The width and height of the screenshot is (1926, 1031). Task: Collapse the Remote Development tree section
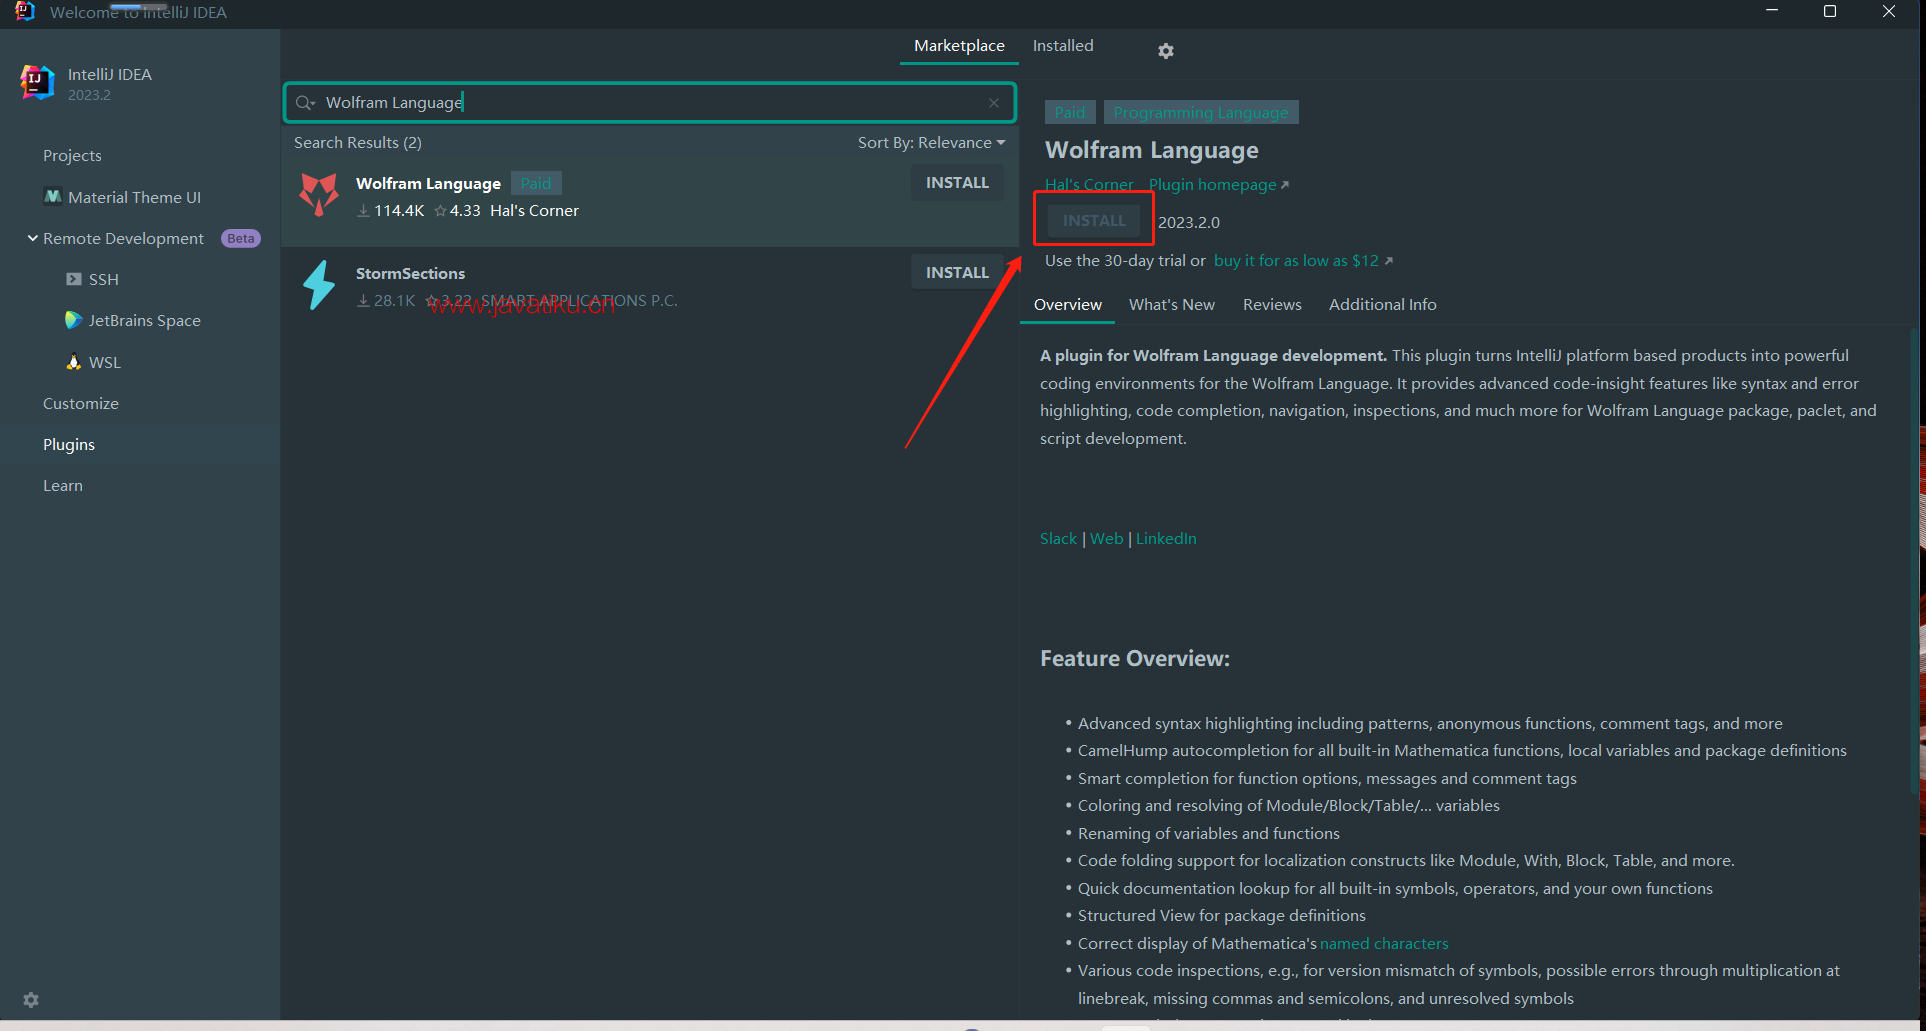pyautogui.click(x=33, y=238)
